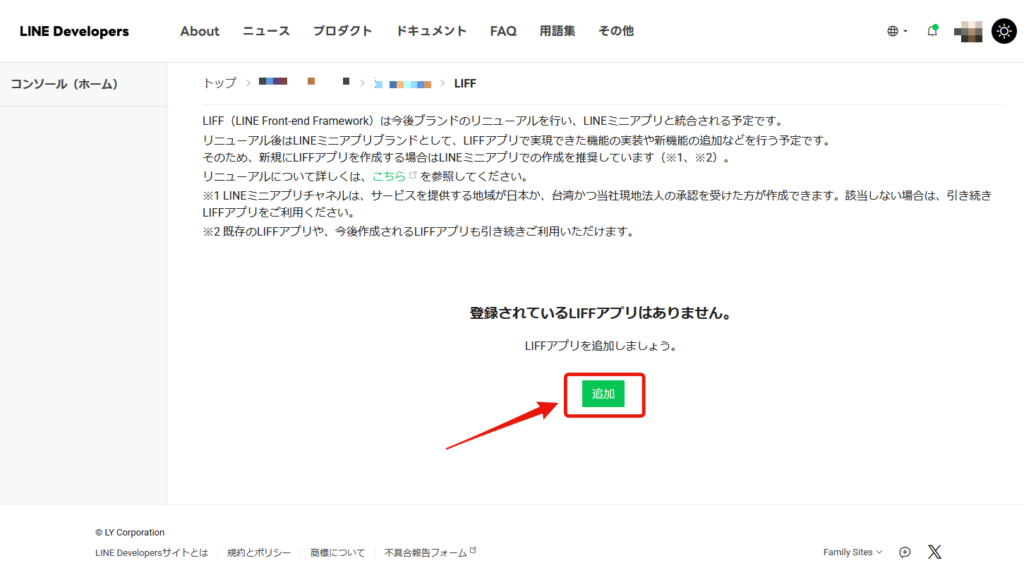This screenshot has width=1024, height=575.
Task: Click the 登録されているLIFFアプリはありません heading
Action: [600, 313]
